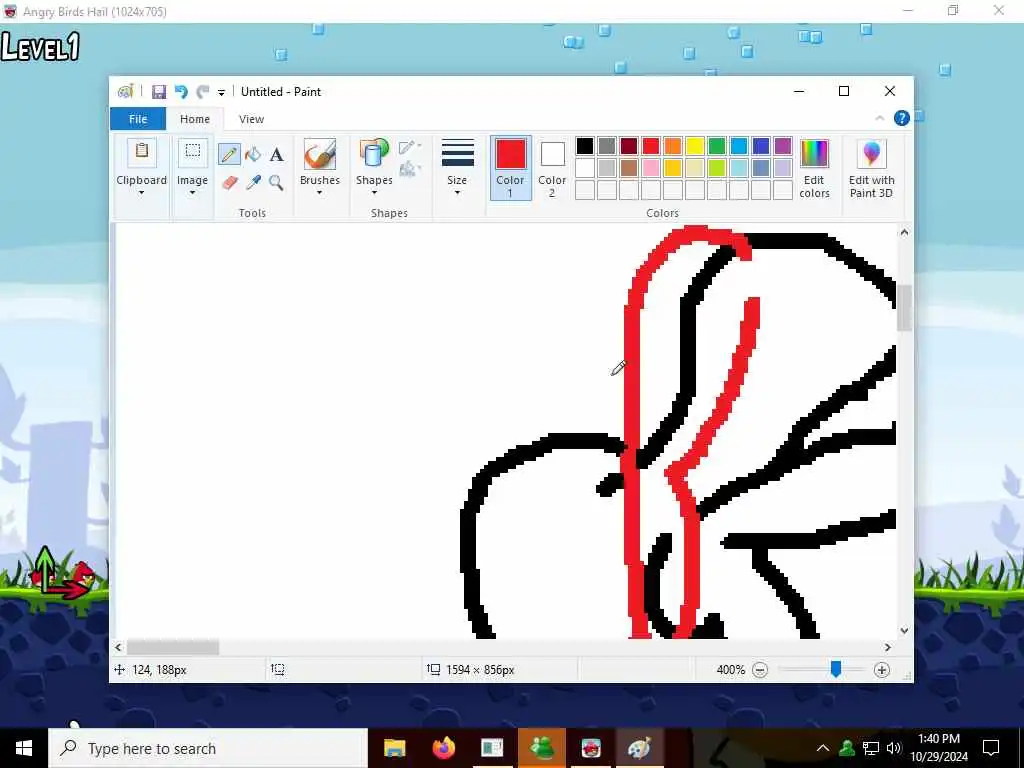
Task: Open the shape Outline dropdown
Action: tap(409, 147)
